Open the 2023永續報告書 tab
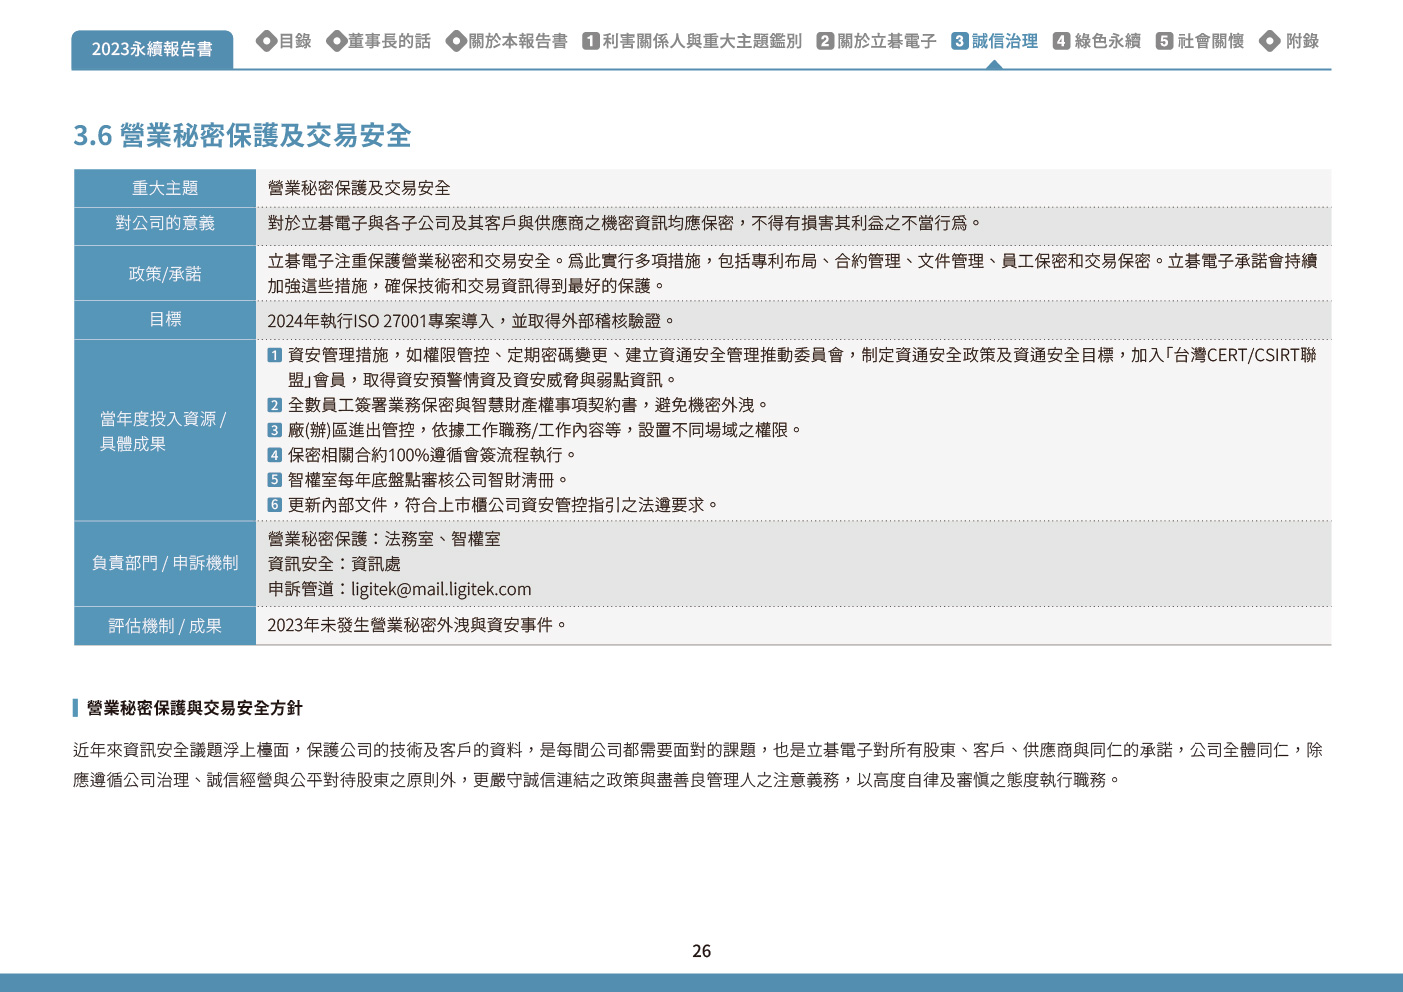Image resolution: width=1403 pixels, height=992 pixels. [x=152, y=49]
